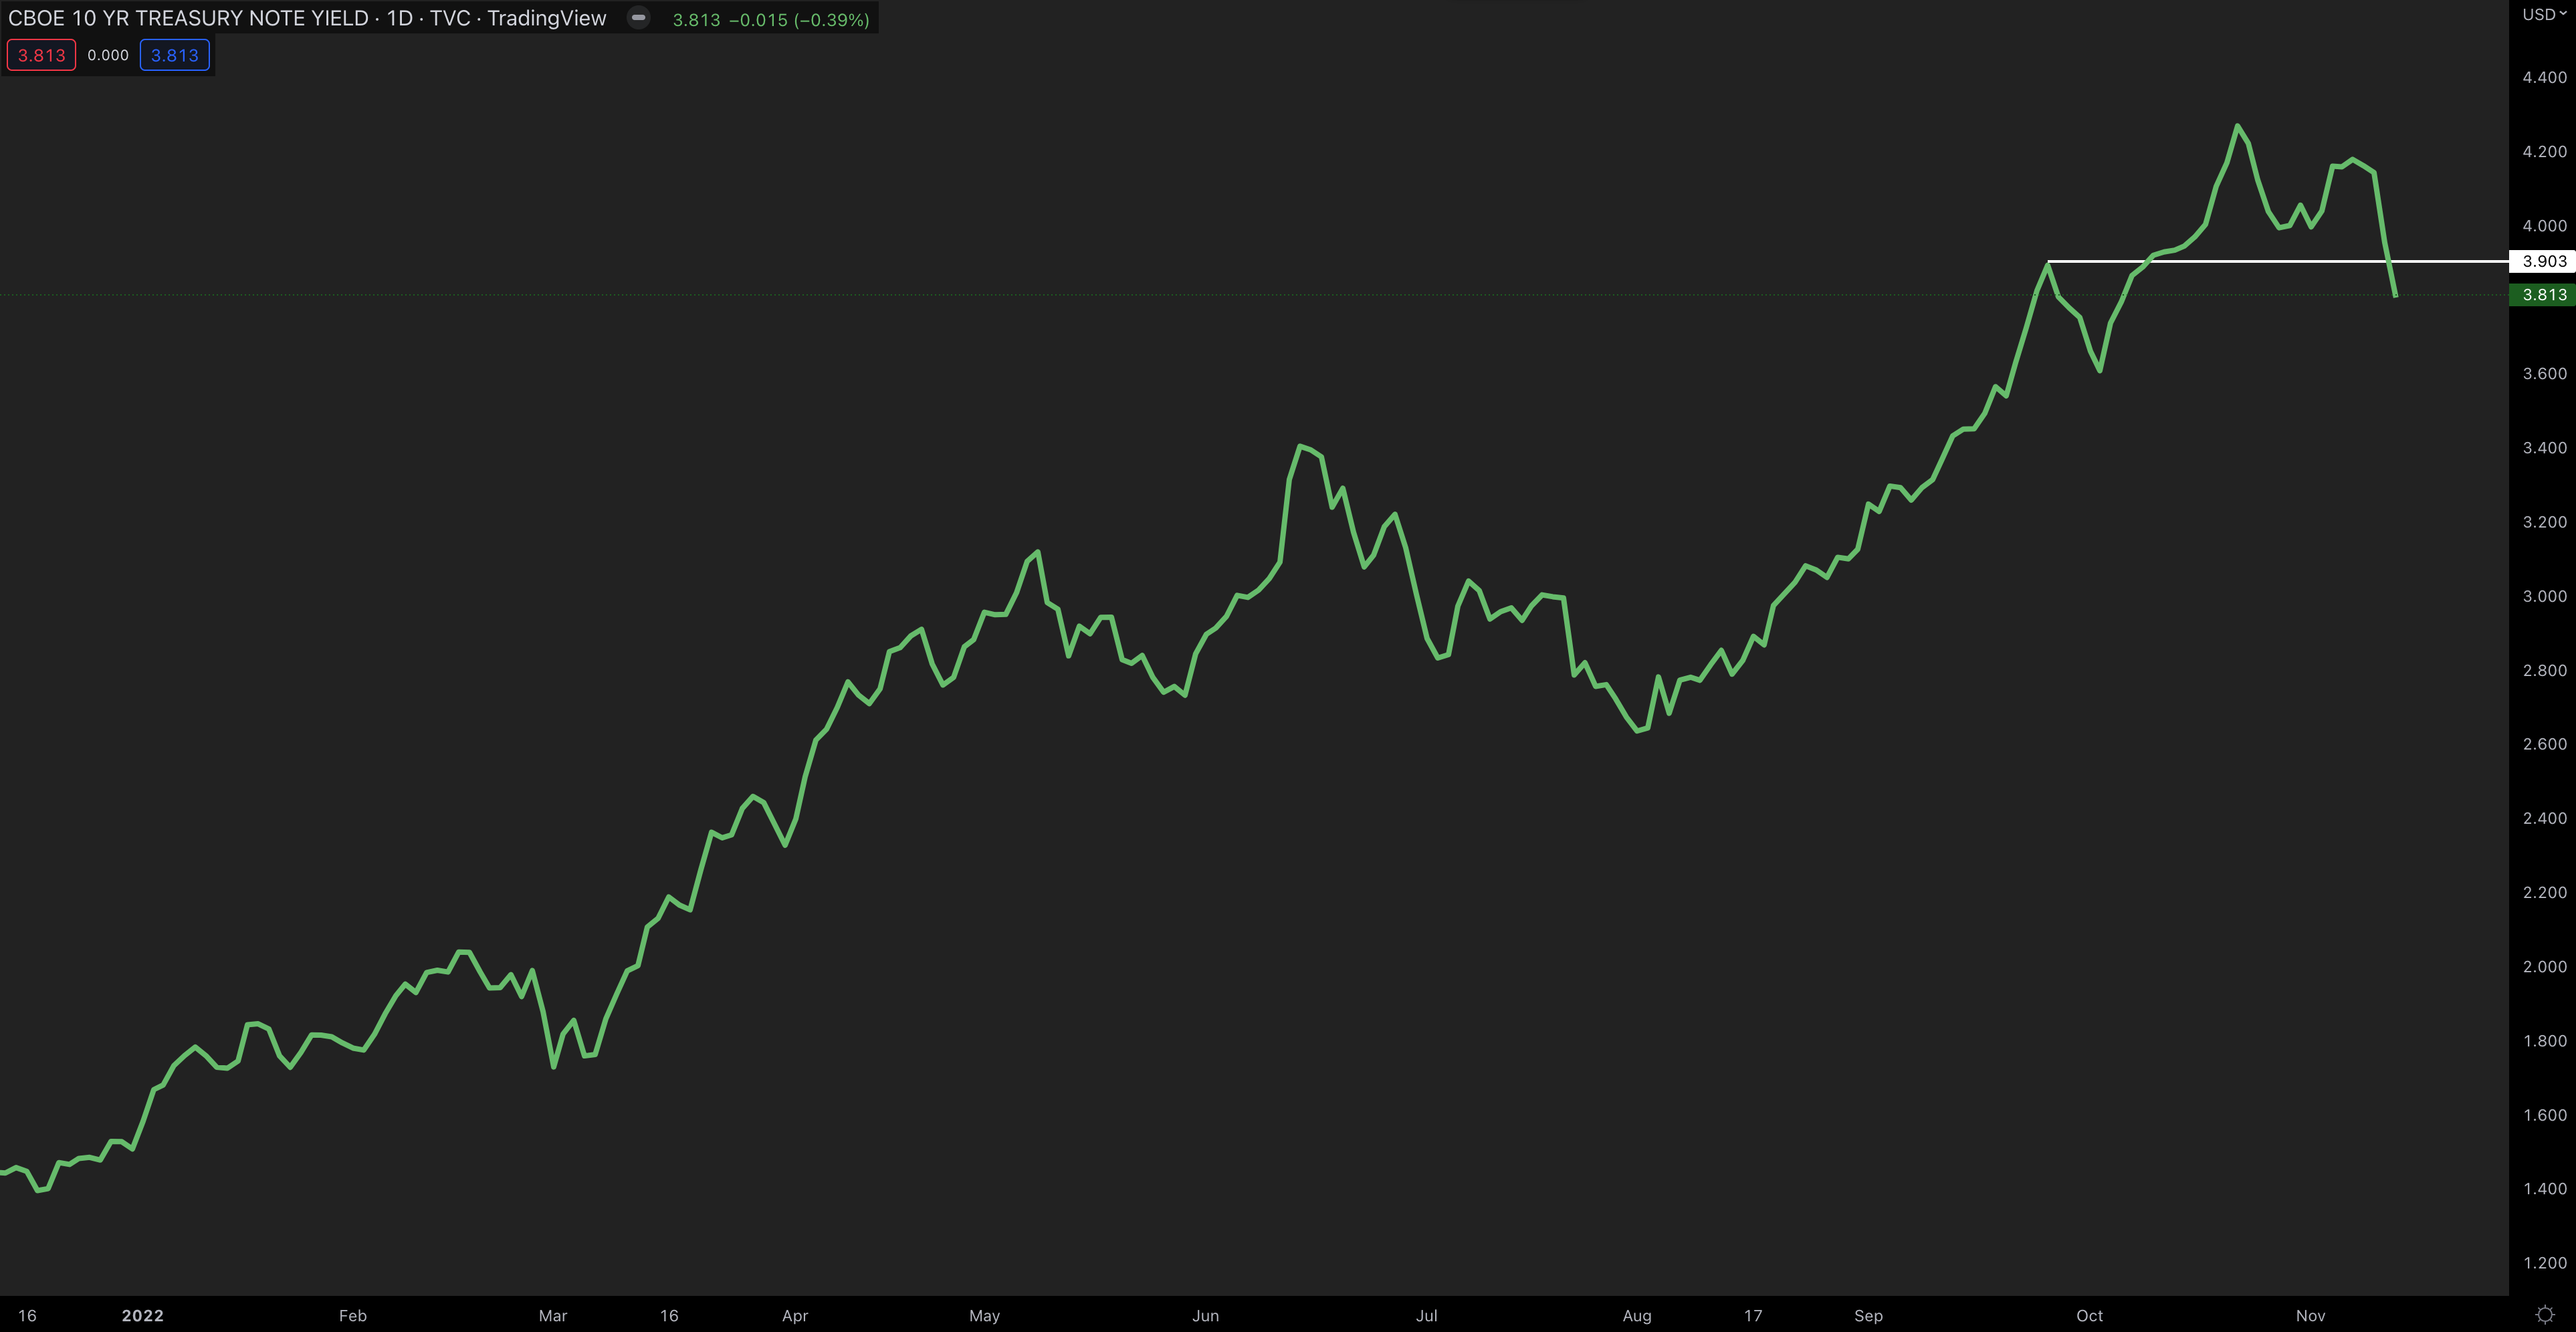Viewport: 2576px width, 1332px height.
Task: Click the CBOE 10 YR TREASURY NOTE YIELD title
Action: [189, 18]
